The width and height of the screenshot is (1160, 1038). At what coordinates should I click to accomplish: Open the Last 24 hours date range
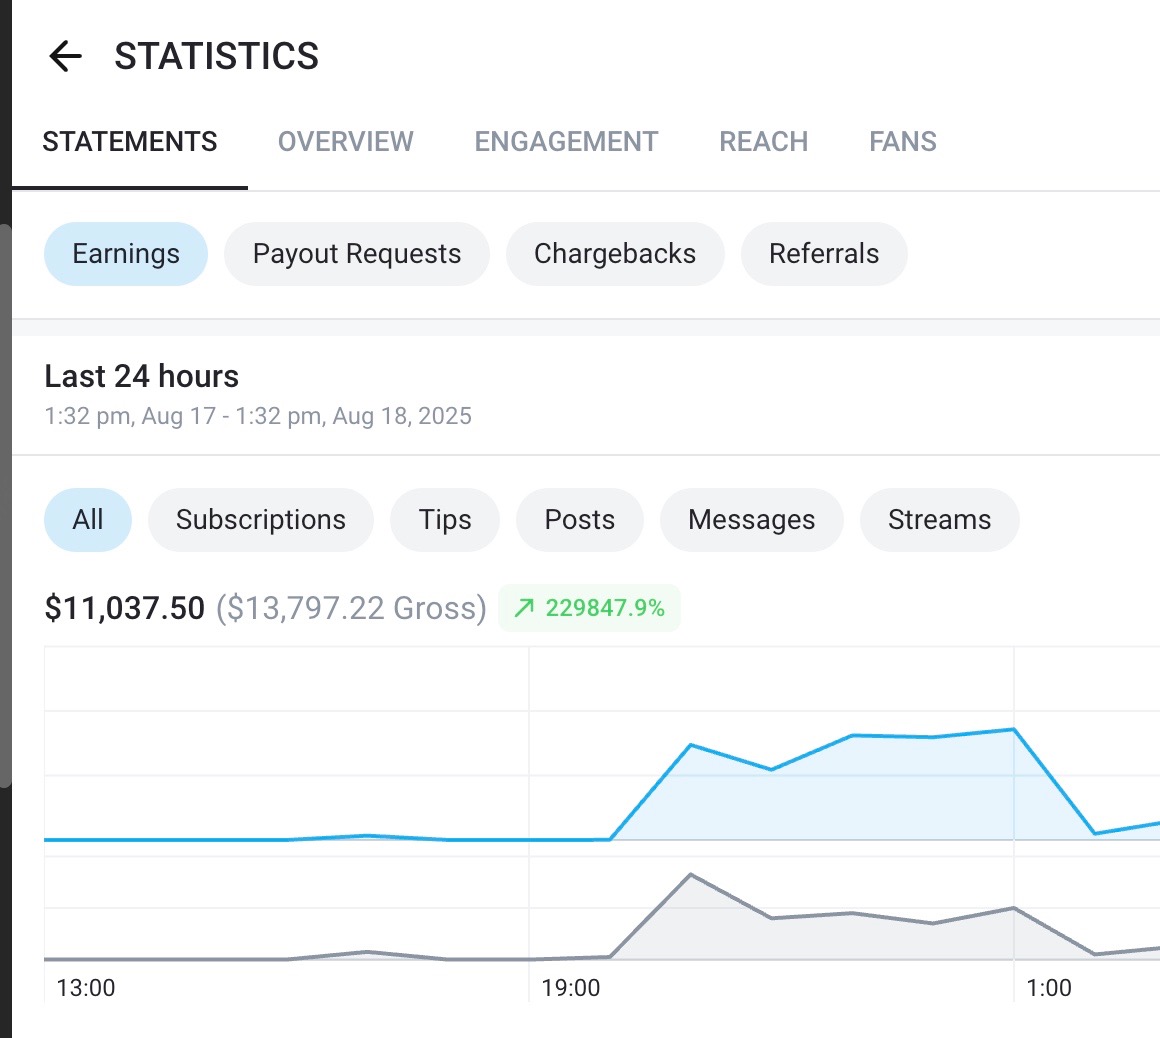tap(142, 377)
